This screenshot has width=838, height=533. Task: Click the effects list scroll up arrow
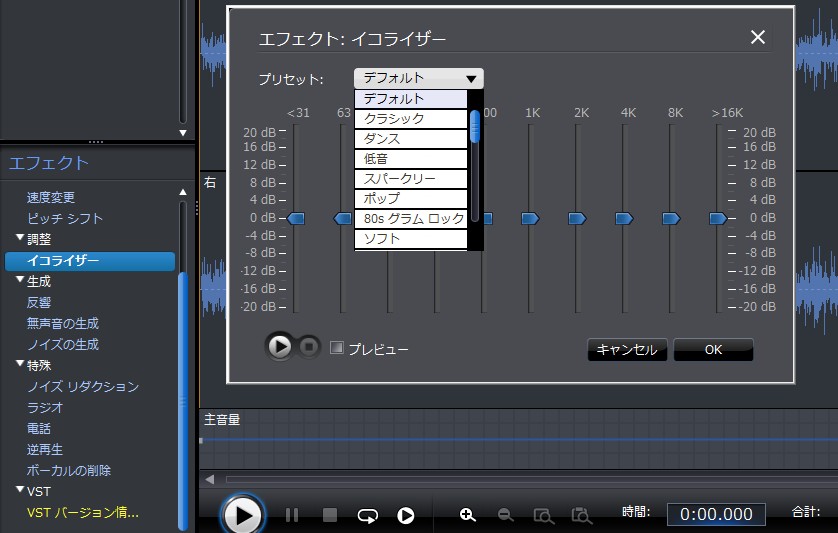tap(183, 191)
